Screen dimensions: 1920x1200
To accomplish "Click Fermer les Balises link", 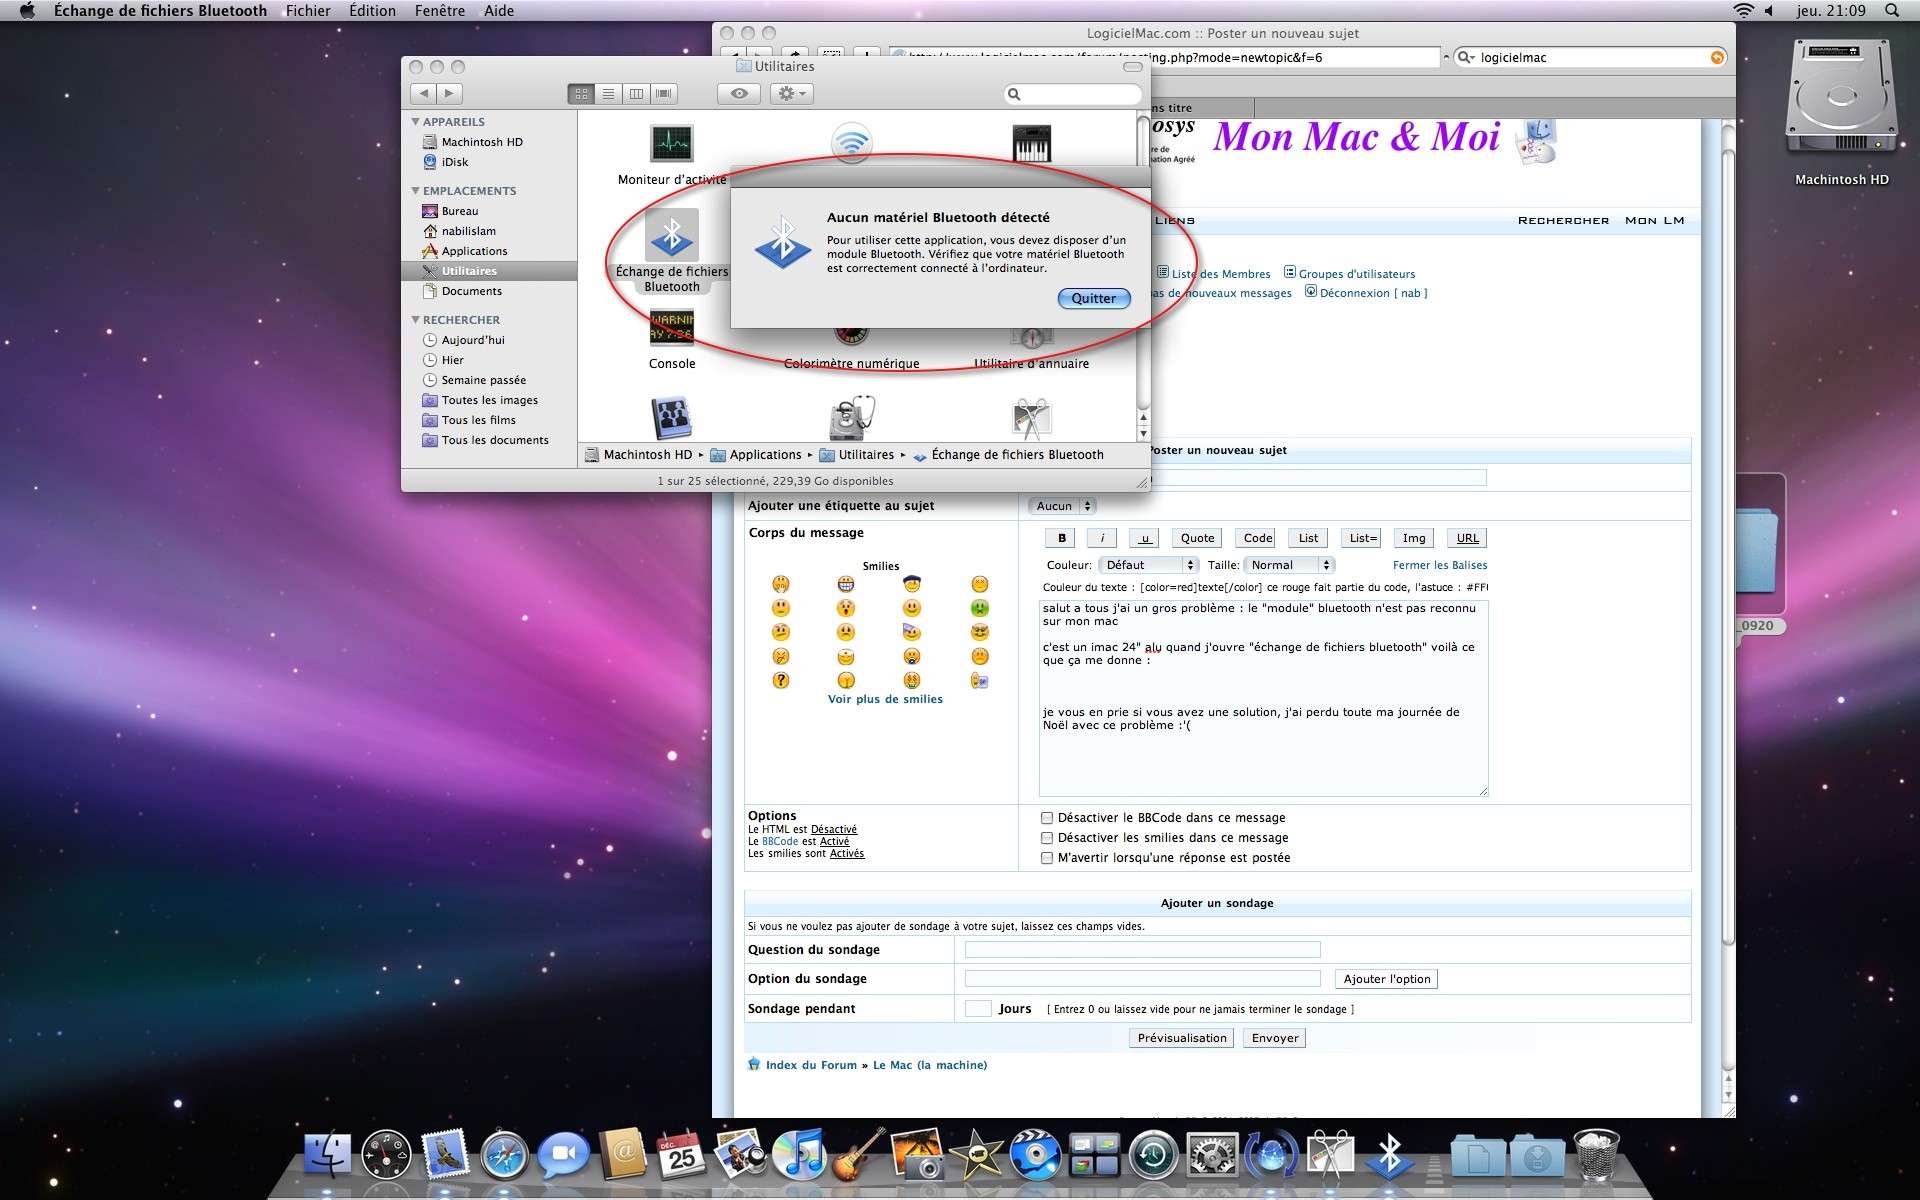I will pos(1440,565).
